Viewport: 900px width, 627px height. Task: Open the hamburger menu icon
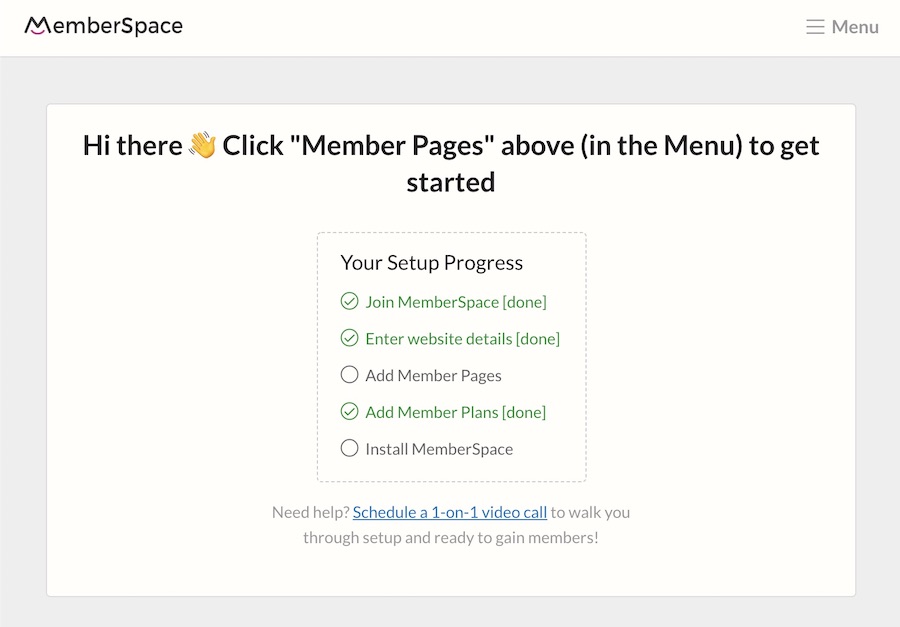coord(815,27)
